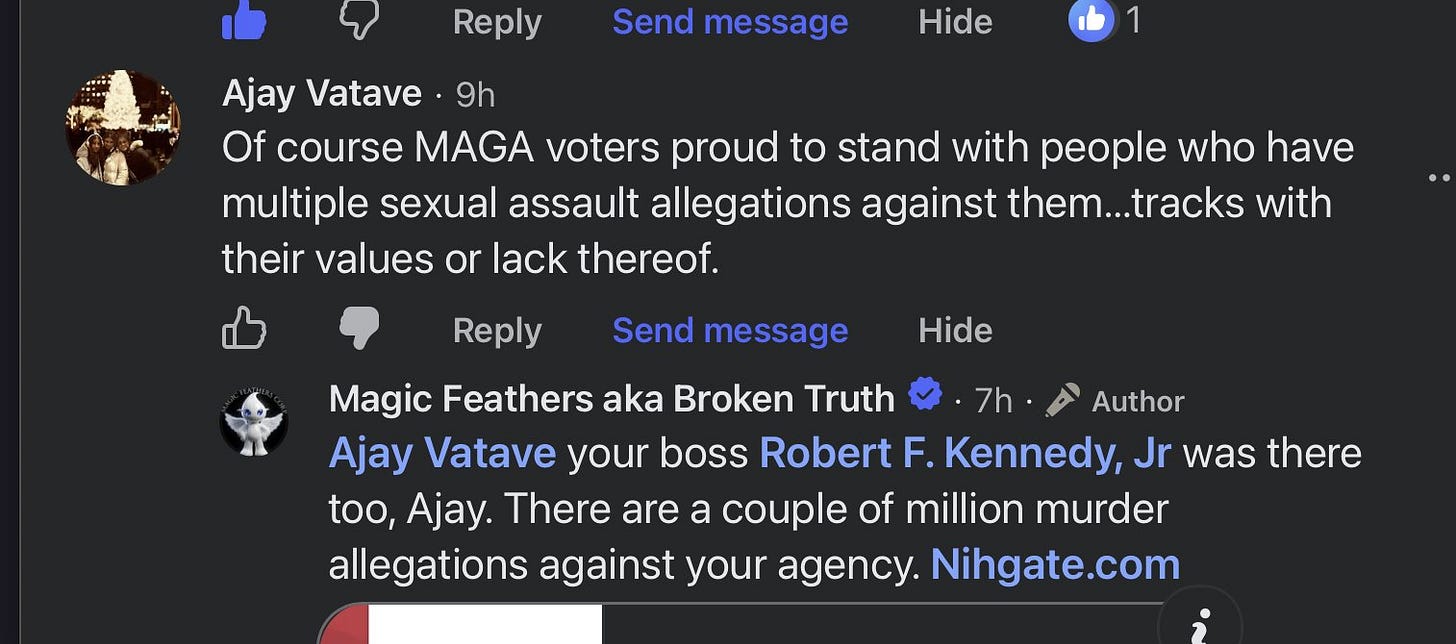Open the more options dots beside Ajay's comment
The height and width of the screenshot is (644, 1456).
(x=1440, y=178)
